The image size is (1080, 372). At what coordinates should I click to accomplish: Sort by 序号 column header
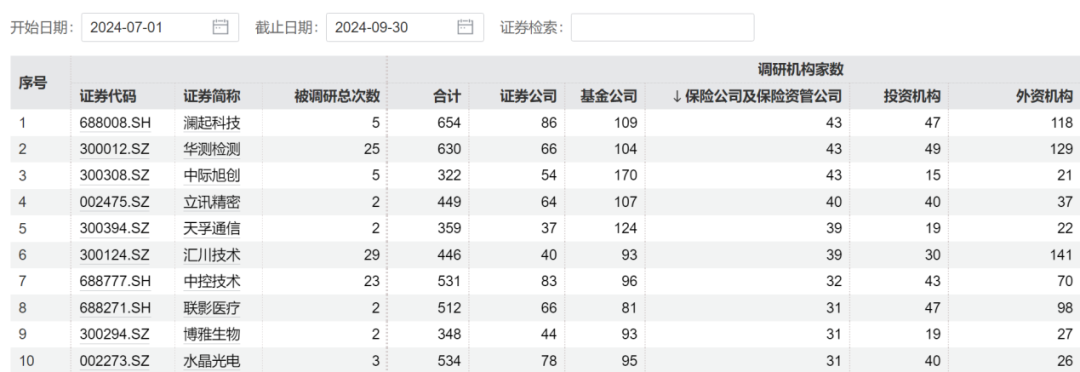pos(32,83)
